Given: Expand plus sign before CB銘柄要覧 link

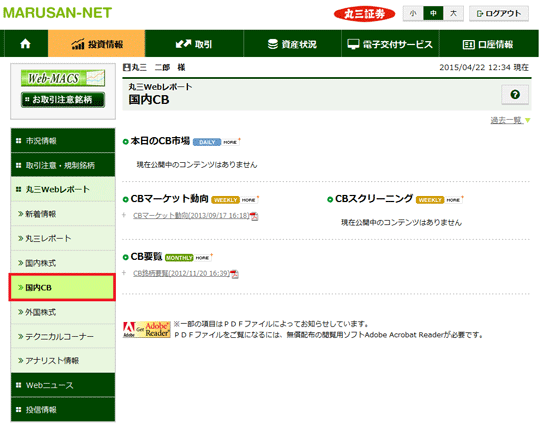Looking at the screenshot, I should pos(124,273).
